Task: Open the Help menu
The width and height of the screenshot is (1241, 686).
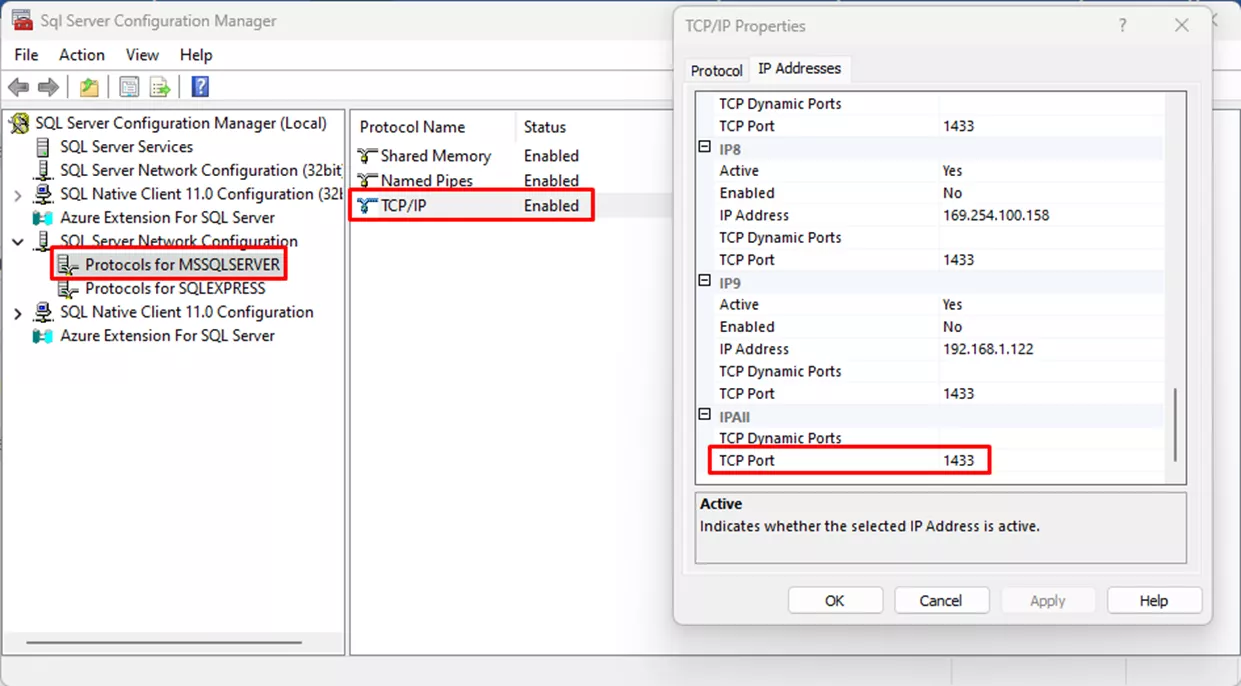Action: [196, 55]
